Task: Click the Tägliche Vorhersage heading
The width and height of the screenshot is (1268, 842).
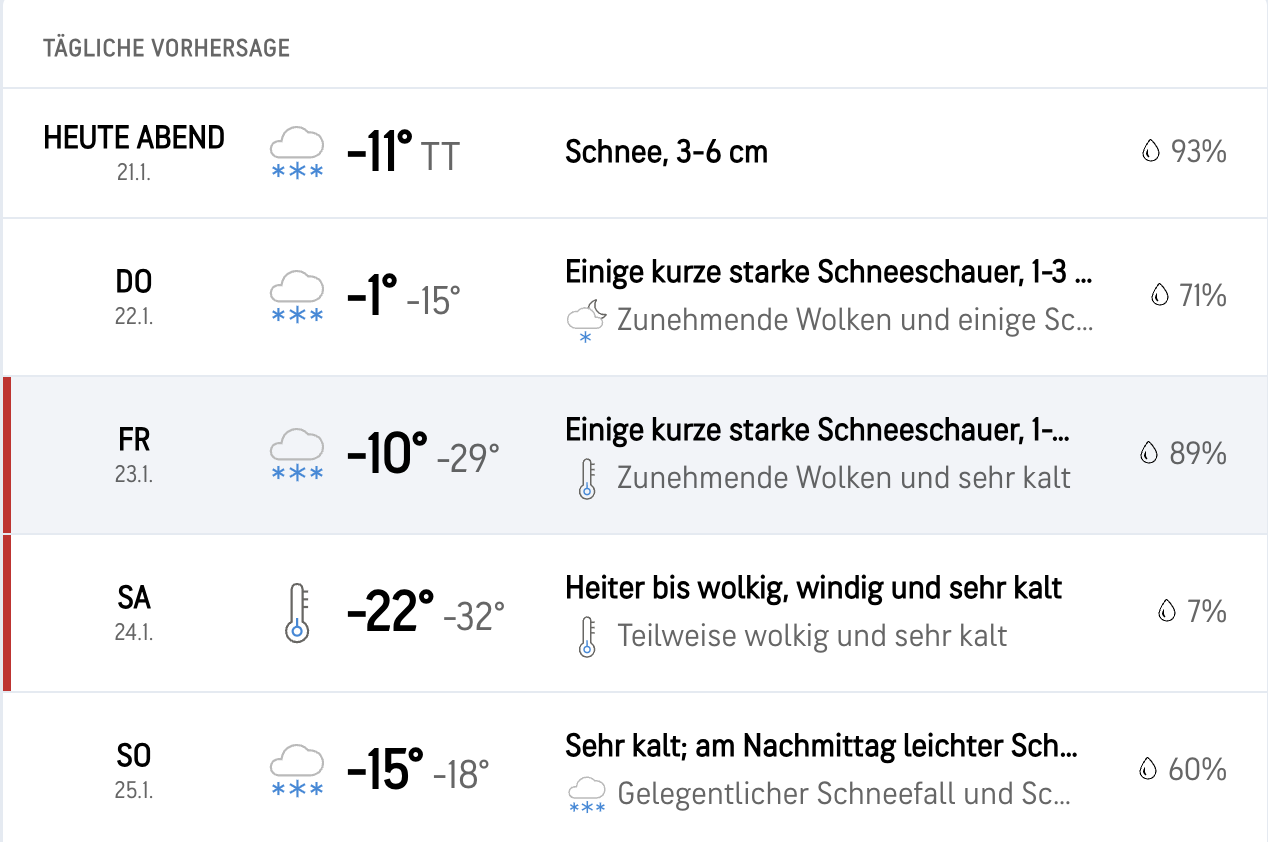Action: click(x=166, y=48)
